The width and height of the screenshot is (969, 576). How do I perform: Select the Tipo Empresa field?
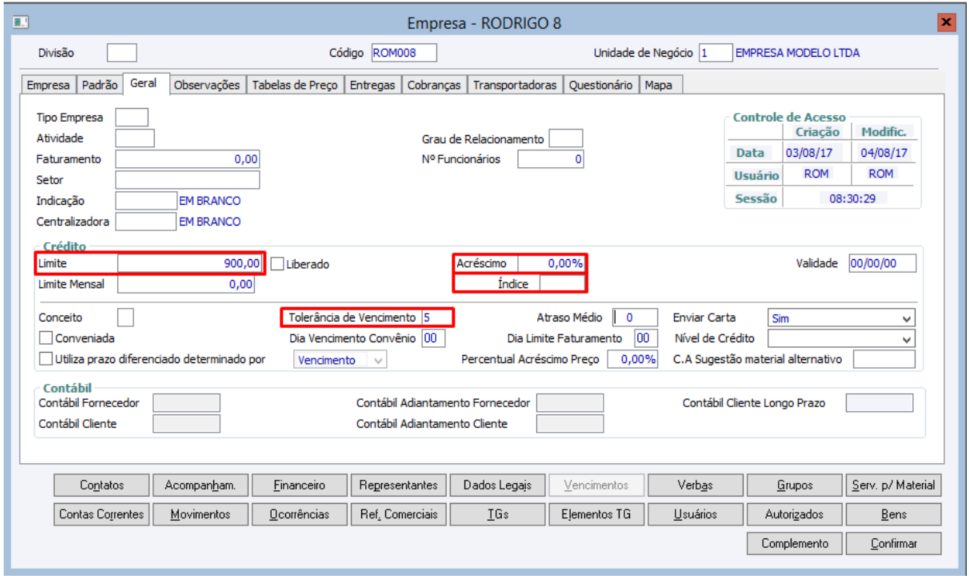(x=132, y=117)
